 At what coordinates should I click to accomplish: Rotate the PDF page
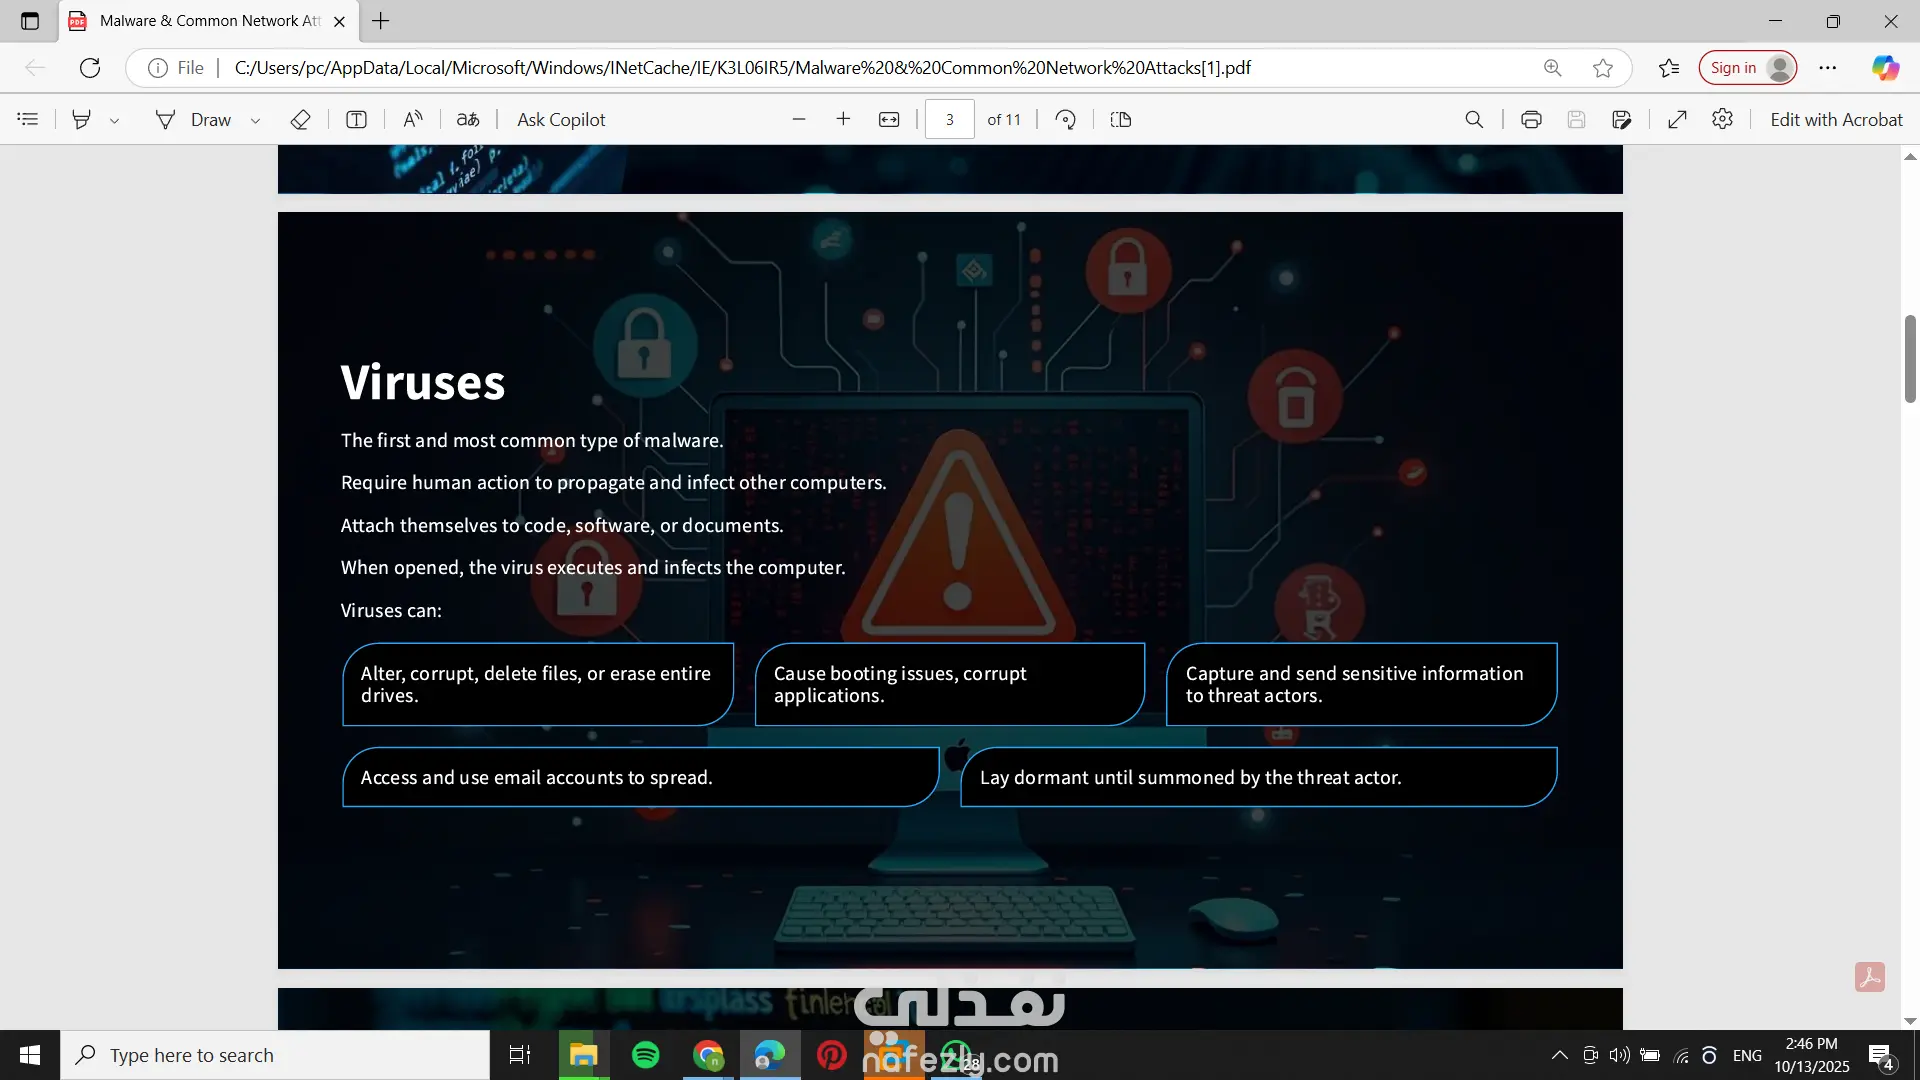click(x=1066, y=119)
